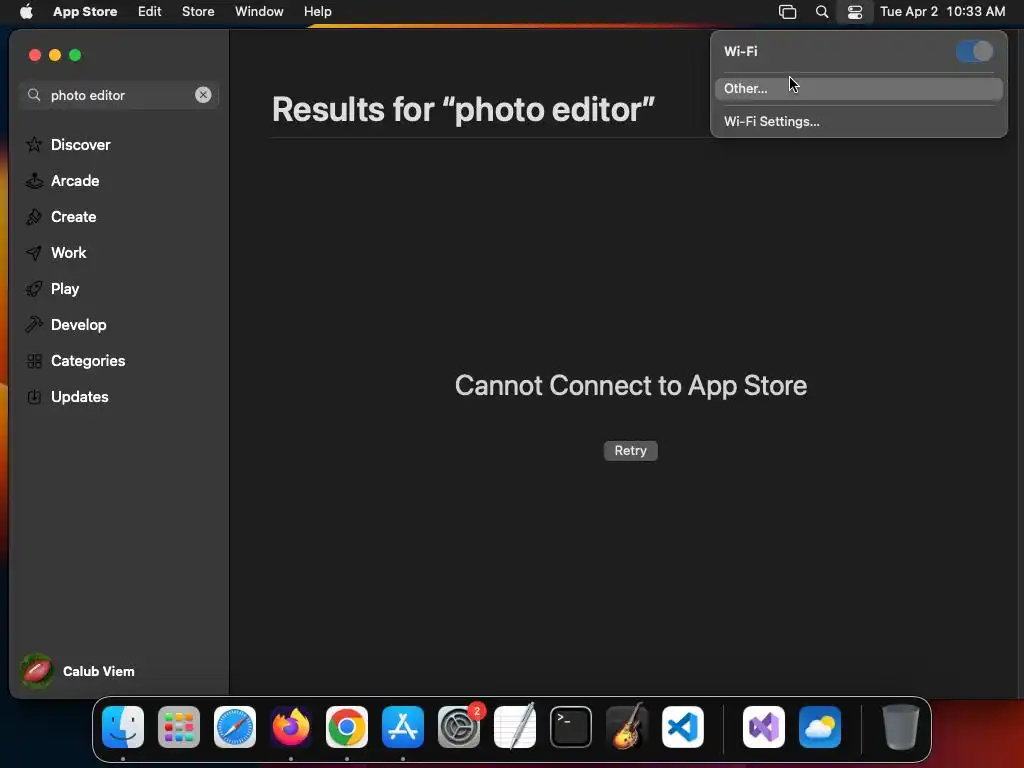The height and width of the screenshot is (768, 1024).
Task: Open the Weather app in Dock
Action: point(820,727)
